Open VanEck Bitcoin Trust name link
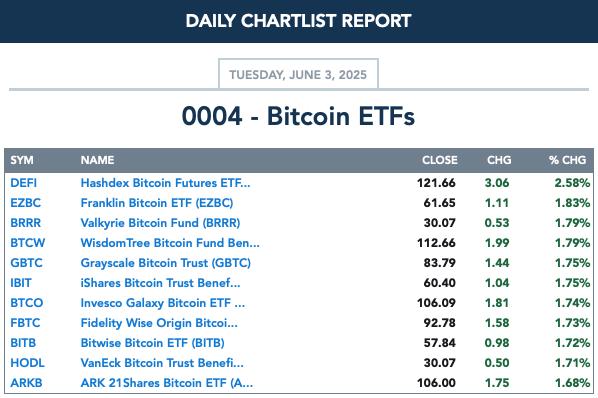 coord(162,363)
